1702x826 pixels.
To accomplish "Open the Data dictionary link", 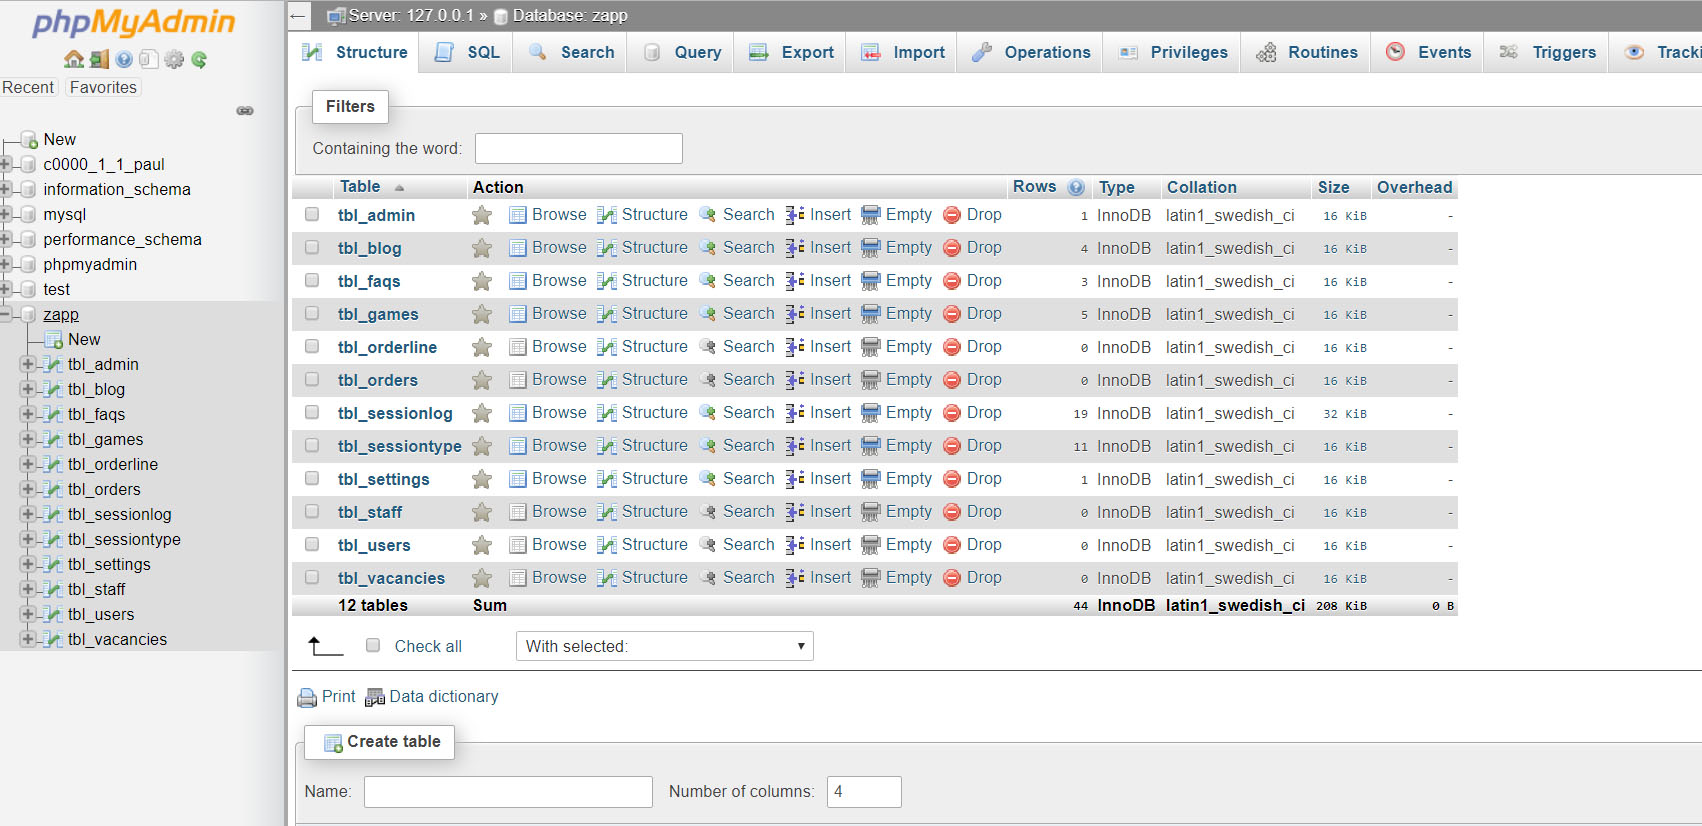I will (443, 697).
